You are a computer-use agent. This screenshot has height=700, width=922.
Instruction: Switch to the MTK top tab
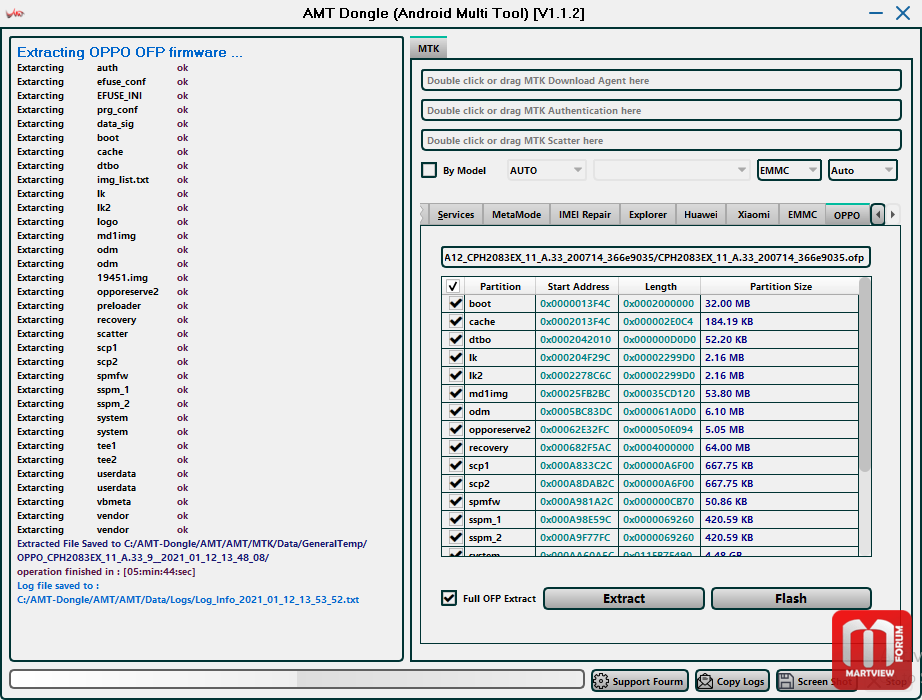point(429,48)
